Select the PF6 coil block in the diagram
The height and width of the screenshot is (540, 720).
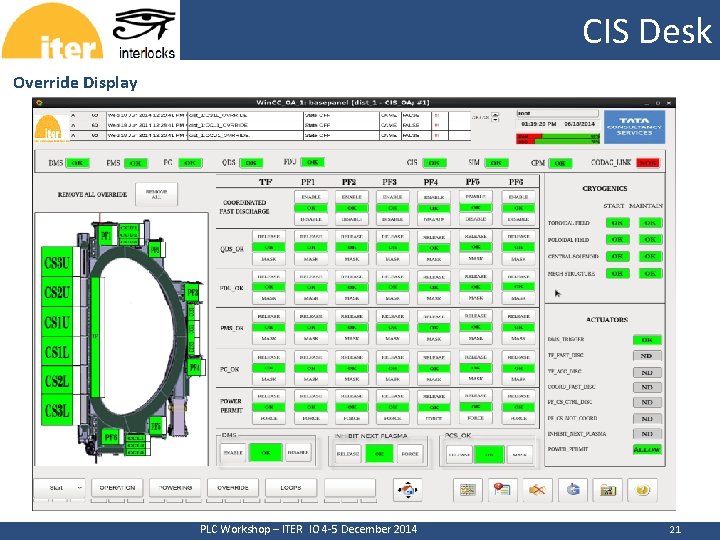111,437
